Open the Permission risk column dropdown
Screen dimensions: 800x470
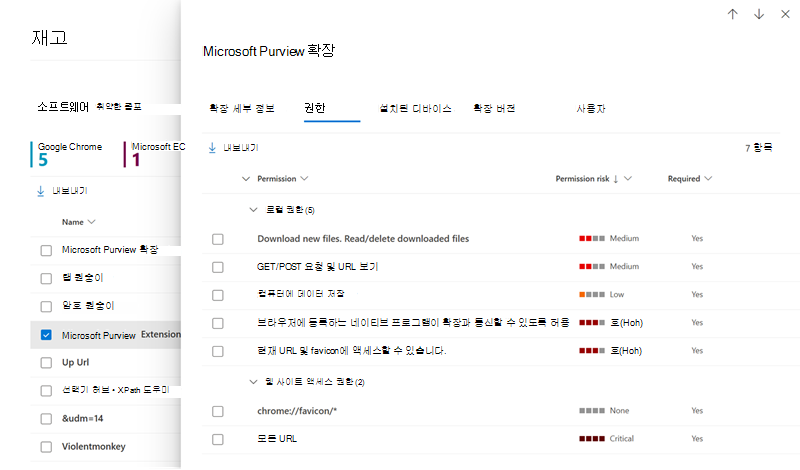[x=628, y=179]
